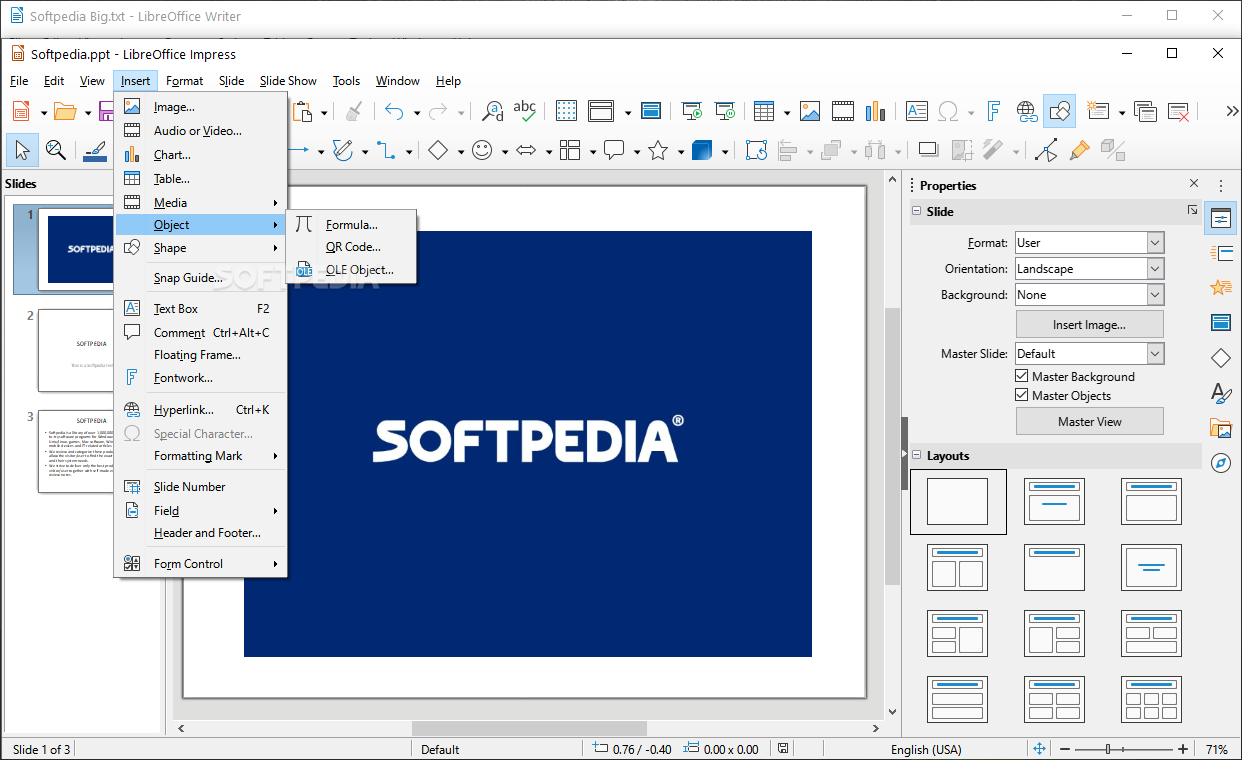Image resolution: width=1242 pixels, height=760 pixels.
Task: Click the Insert Table grid icon in the toolbar
Action: click(x=764, y=111)
